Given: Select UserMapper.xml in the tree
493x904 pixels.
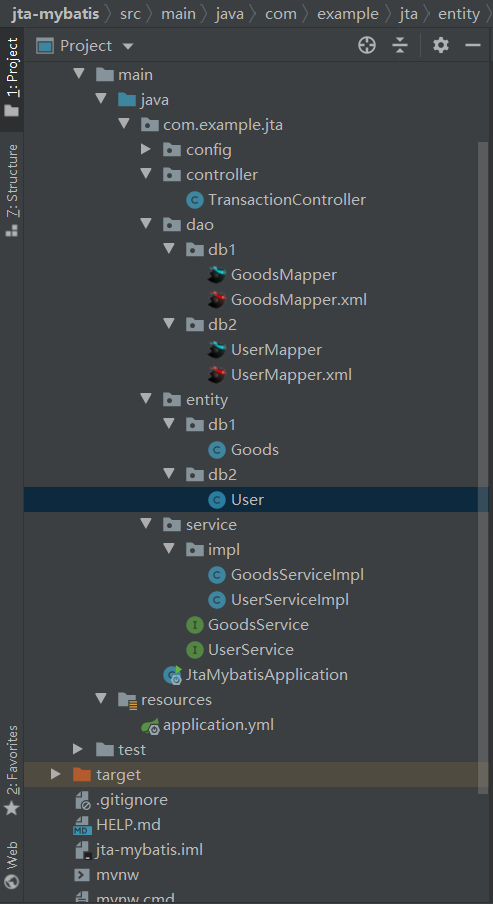Looking at the screenshot, I should [x=291, y=375].
